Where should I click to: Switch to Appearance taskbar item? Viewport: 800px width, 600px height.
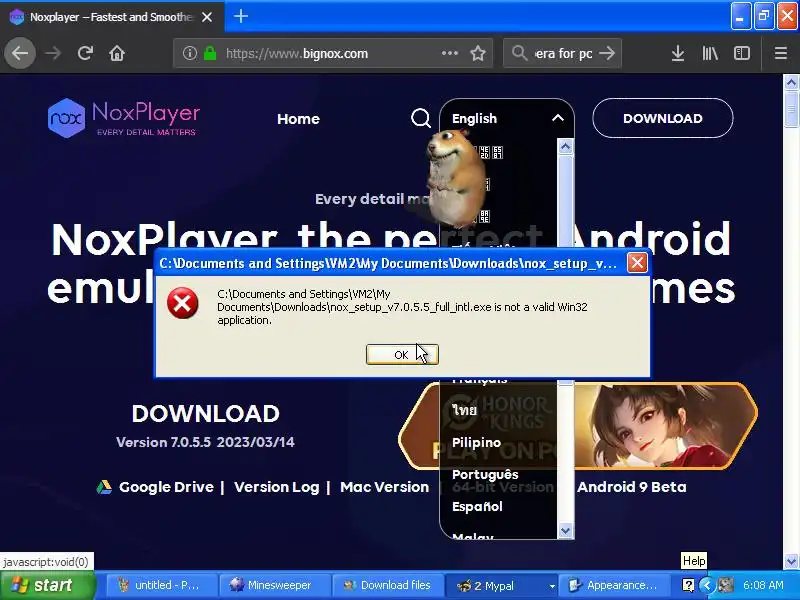(614, 585)
